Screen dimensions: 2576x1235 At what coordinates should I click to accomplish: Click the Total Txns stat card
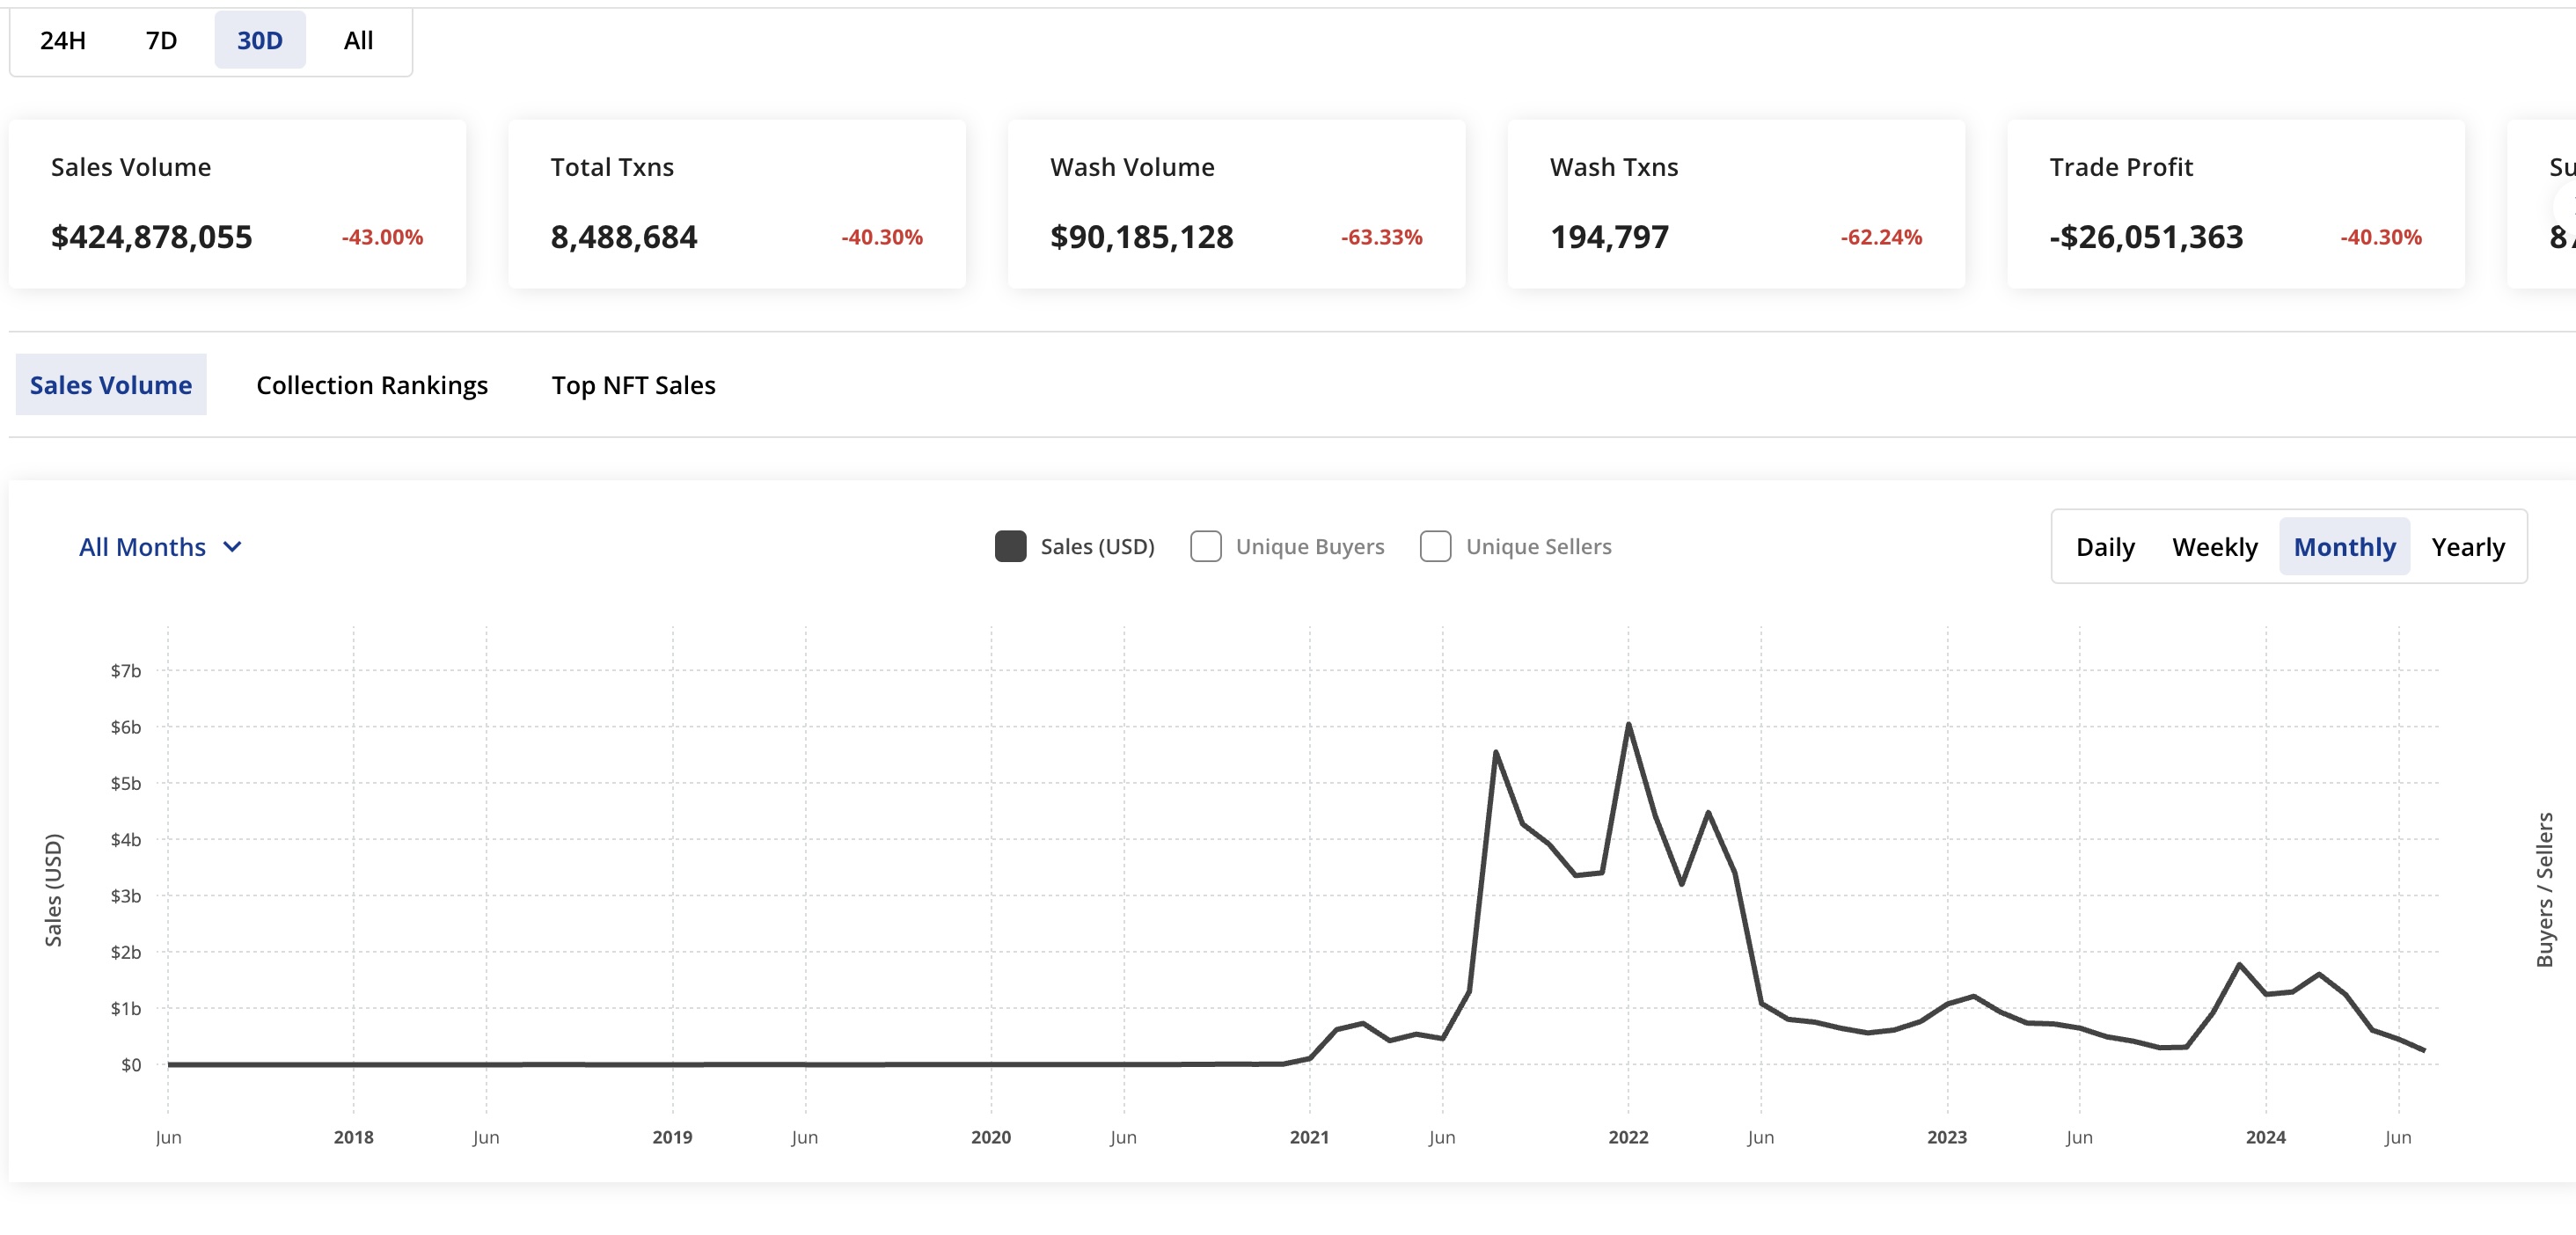point(736,204)
